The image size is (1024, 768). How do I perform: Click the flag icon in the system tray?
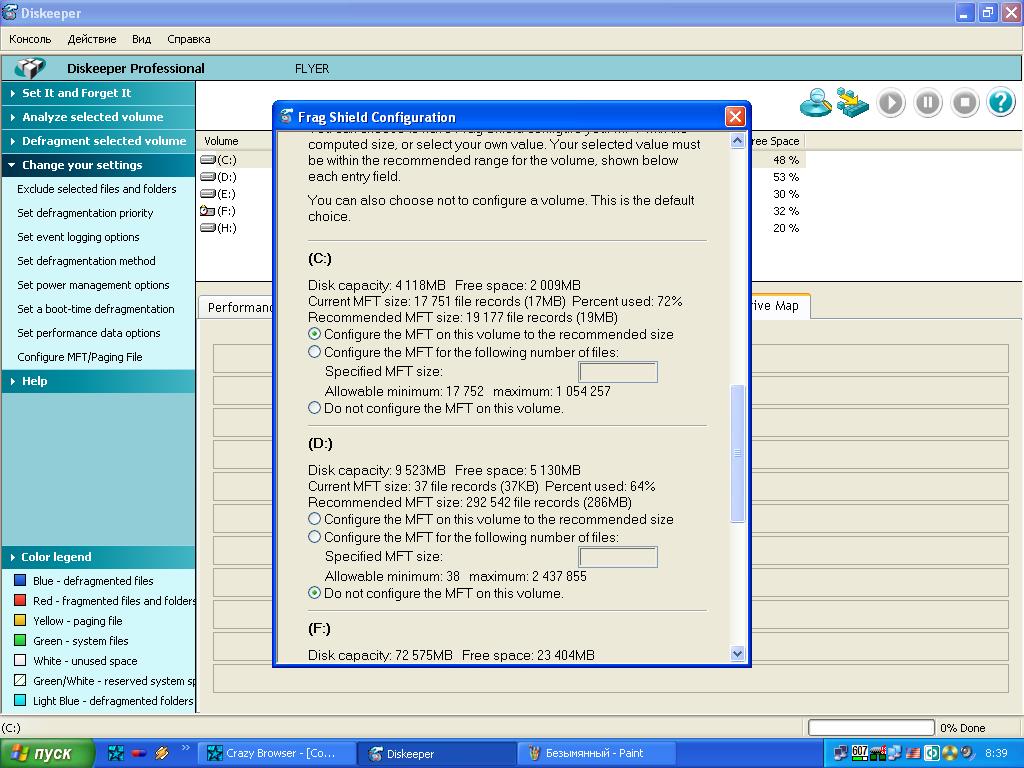(x=913, y=753)
